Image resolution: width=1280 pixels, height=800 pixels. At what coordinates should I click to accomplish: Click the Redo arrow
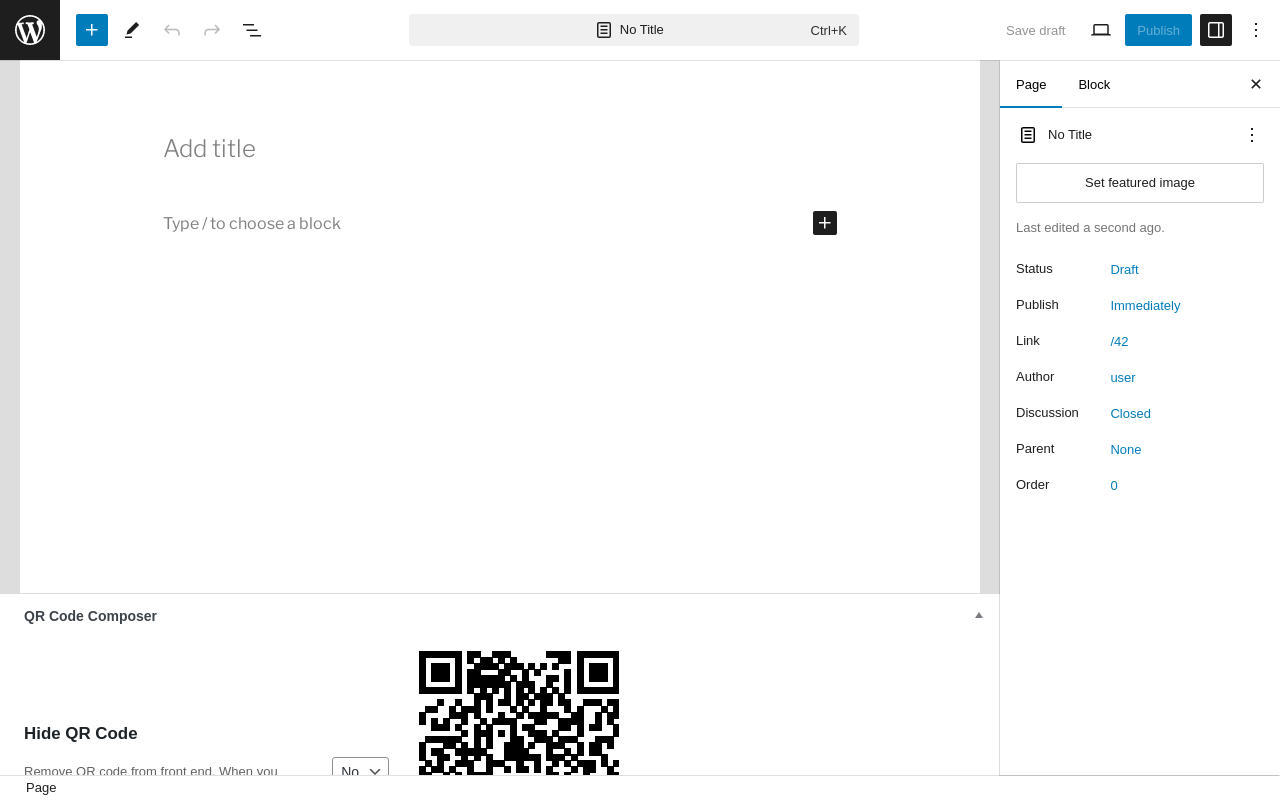click(212, 30)
